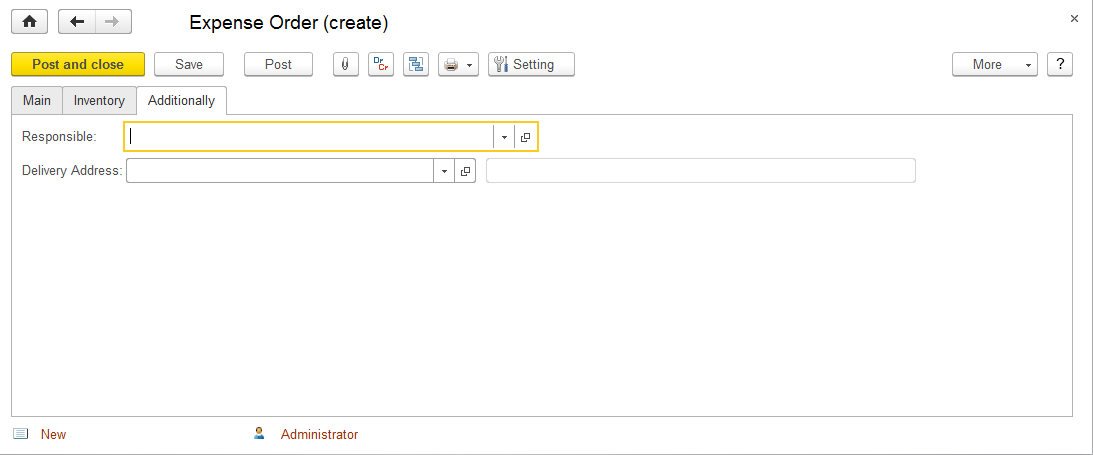Focus the Delivery Address details text box

pos(700,171)
